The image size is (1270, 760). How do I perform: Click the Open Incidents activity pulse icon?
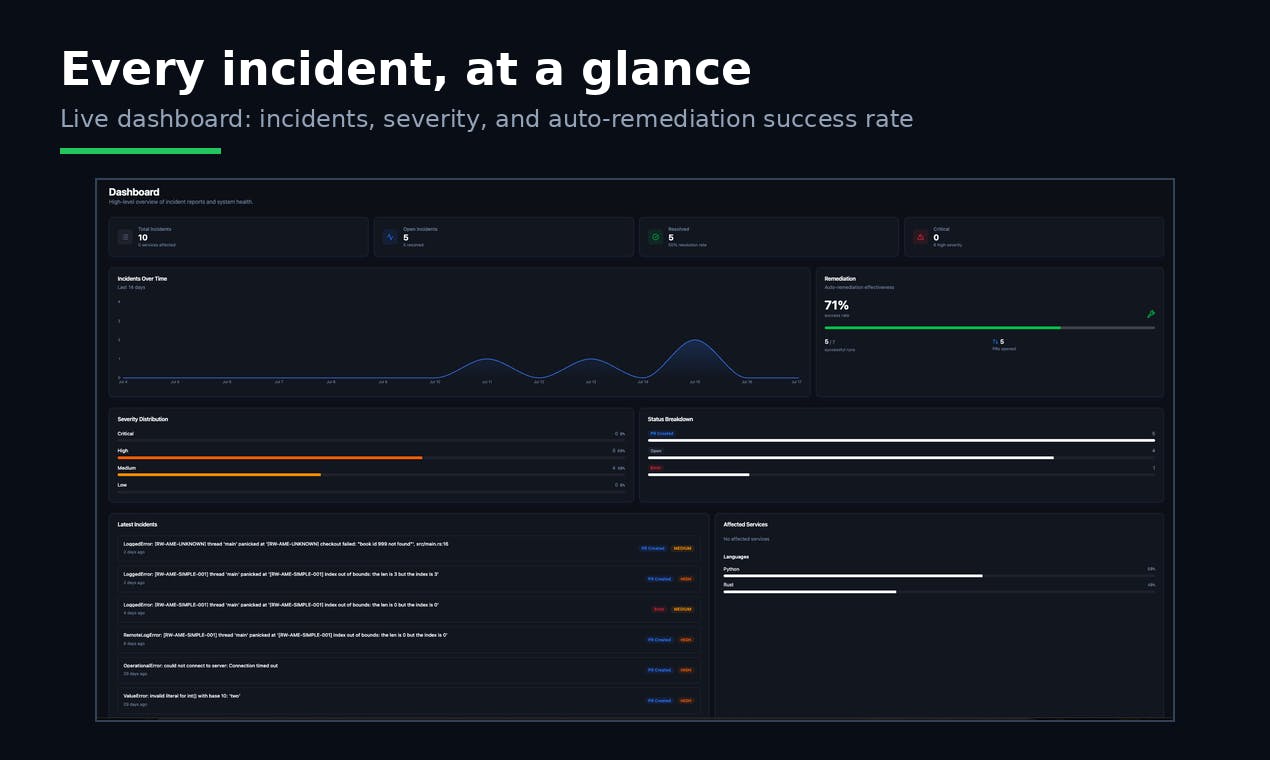[x=390, y=237]
